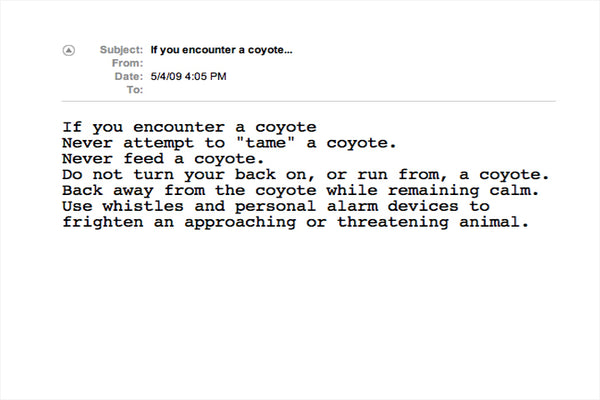The width and height of the screenshot is (600, 400).
Task: Click the line 'Never attempt to "tame" a coyote.'
Action: click(229, 143)
